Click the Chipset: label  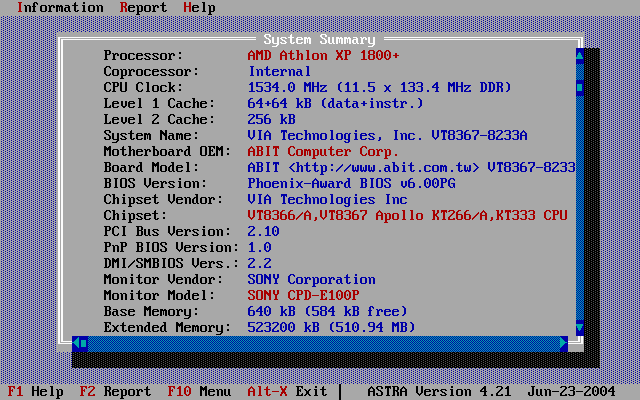point(135,215)
